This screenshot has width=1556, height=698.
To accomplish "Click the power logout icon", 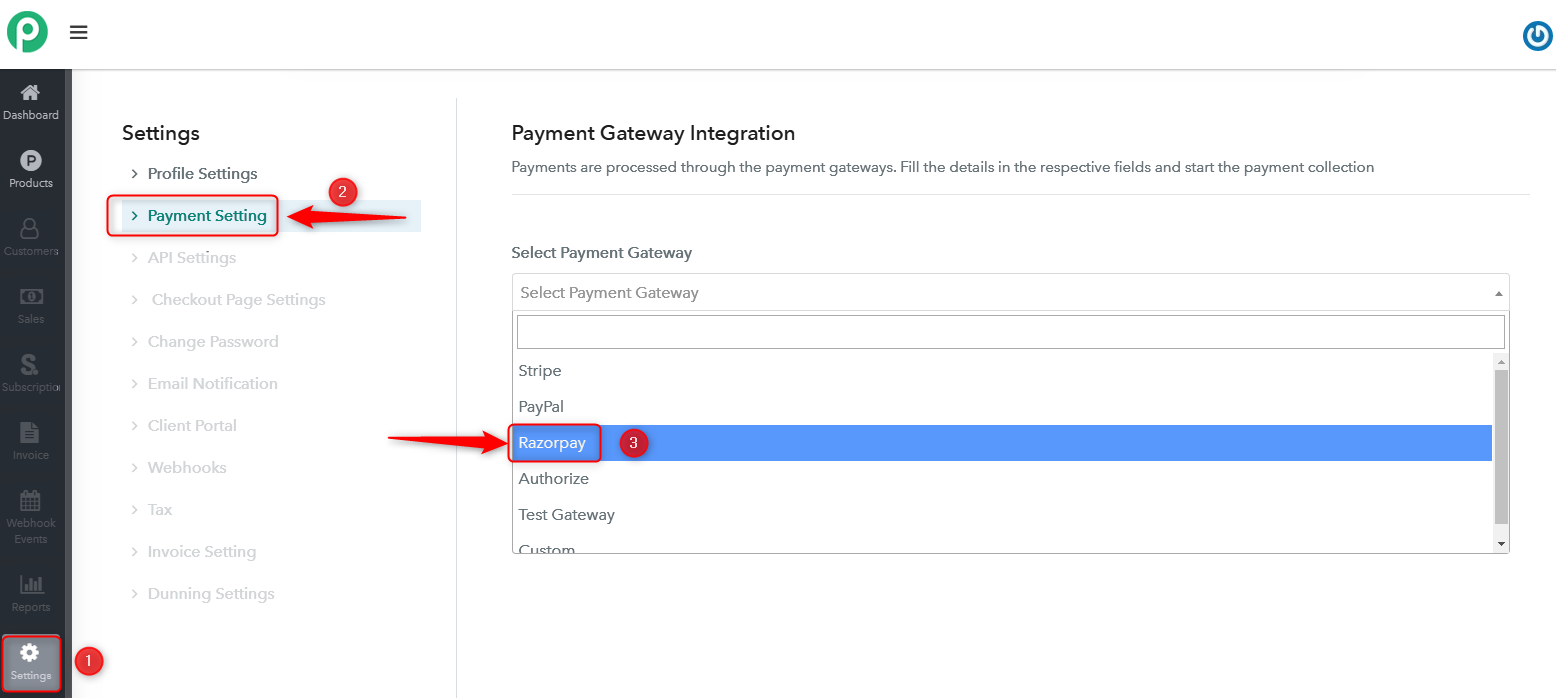I will point(1537,36).
